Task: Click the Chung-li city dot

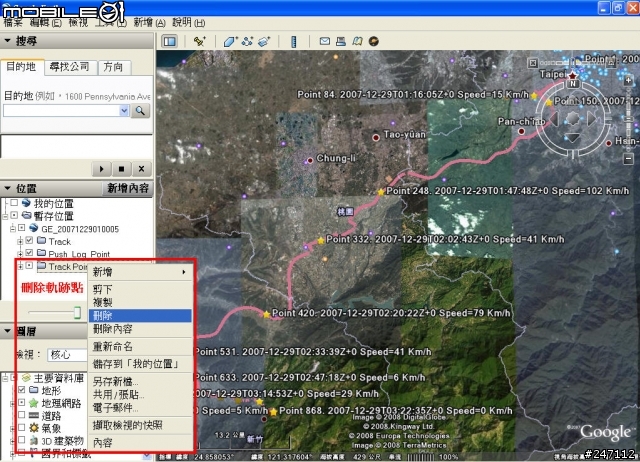Action: click(310, 160)
